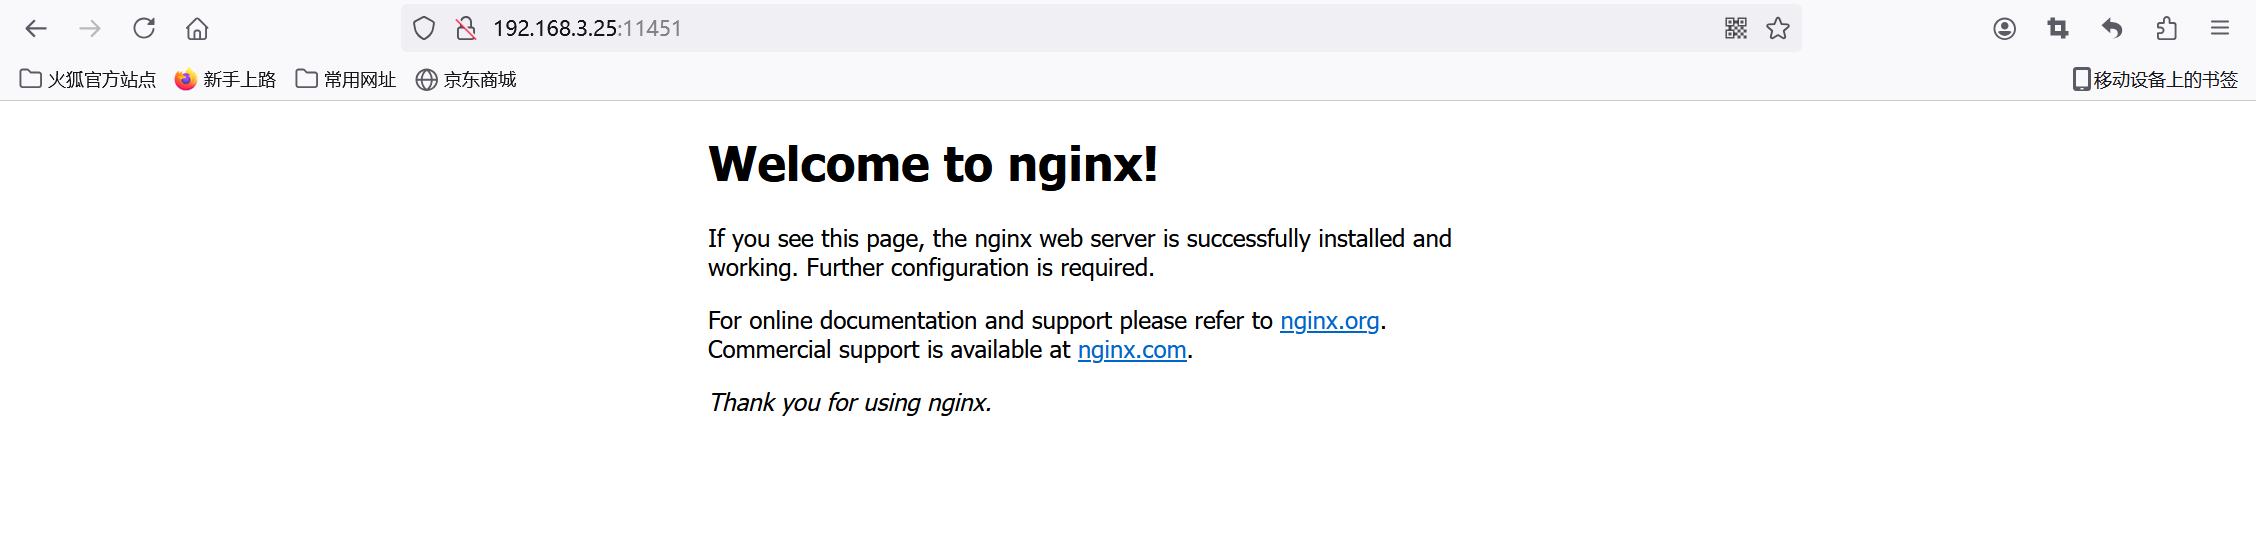Open the Firefox account menu

tap(2004, 28)
